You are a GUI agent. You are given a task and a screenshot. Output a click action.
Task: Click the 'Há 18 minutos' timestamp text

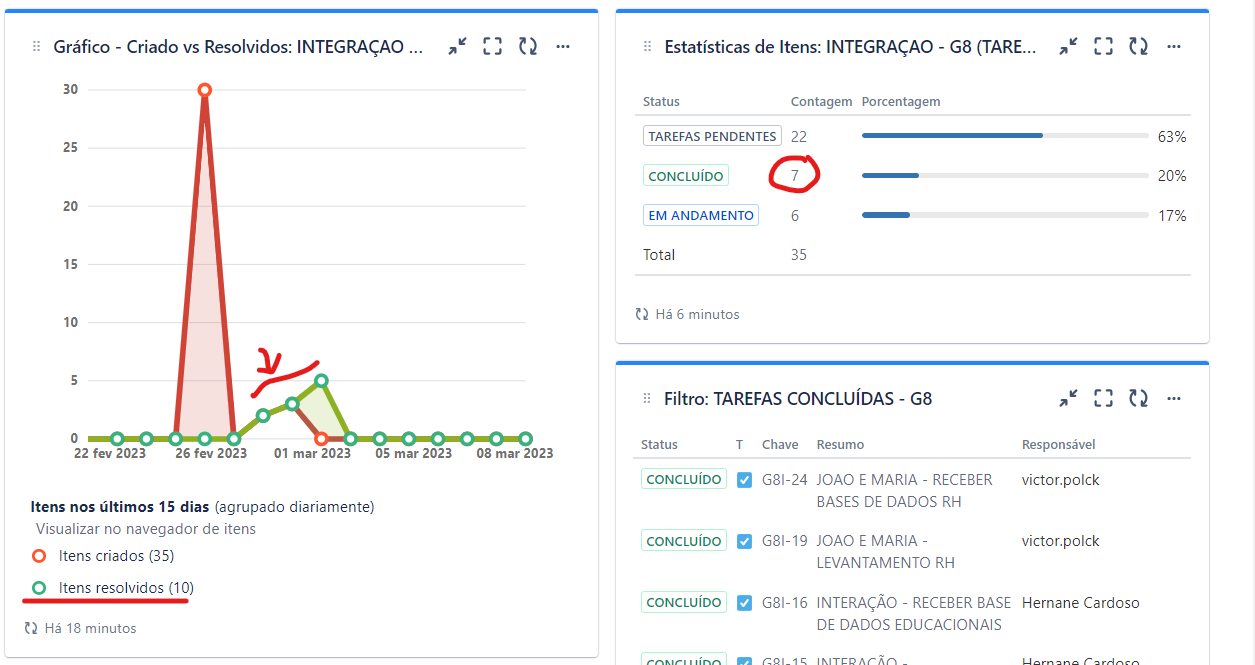coord(91,628)
